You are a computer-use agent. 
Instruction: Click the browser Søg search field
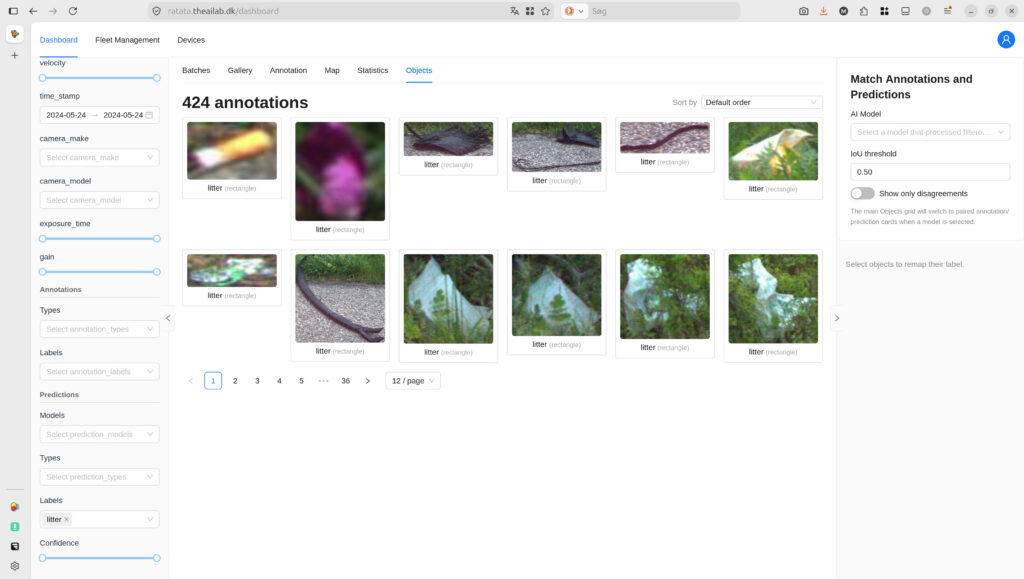click(x=663, y=11)
